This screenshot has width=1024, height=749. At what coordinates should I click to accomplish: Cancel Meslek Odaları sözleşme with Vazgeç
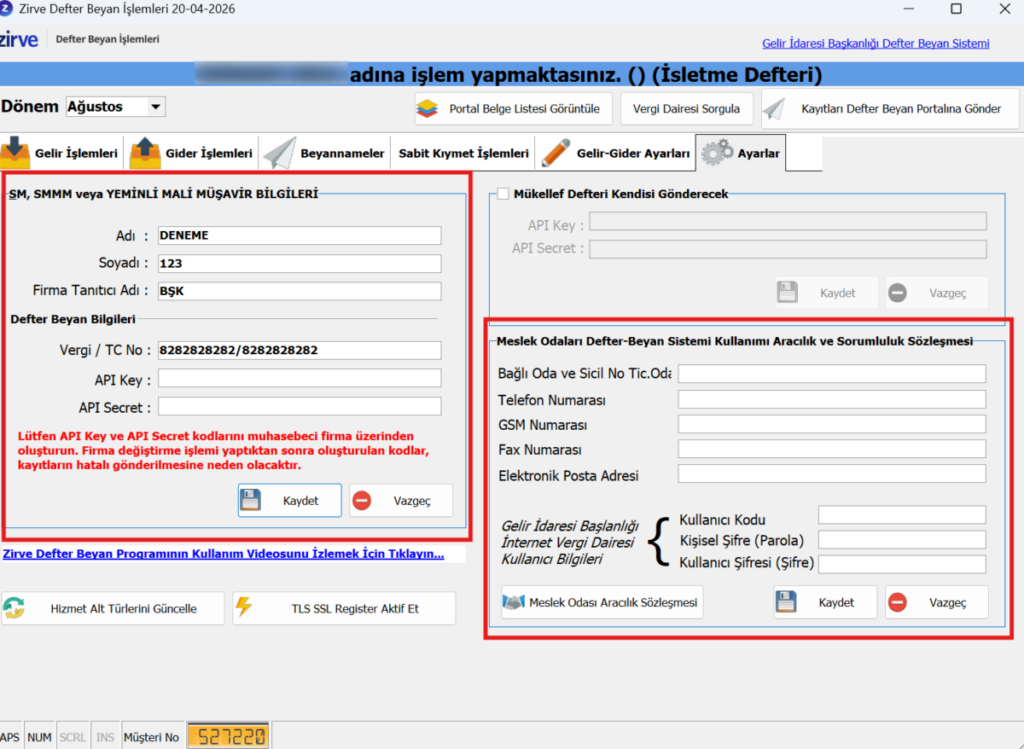(936, 602)
